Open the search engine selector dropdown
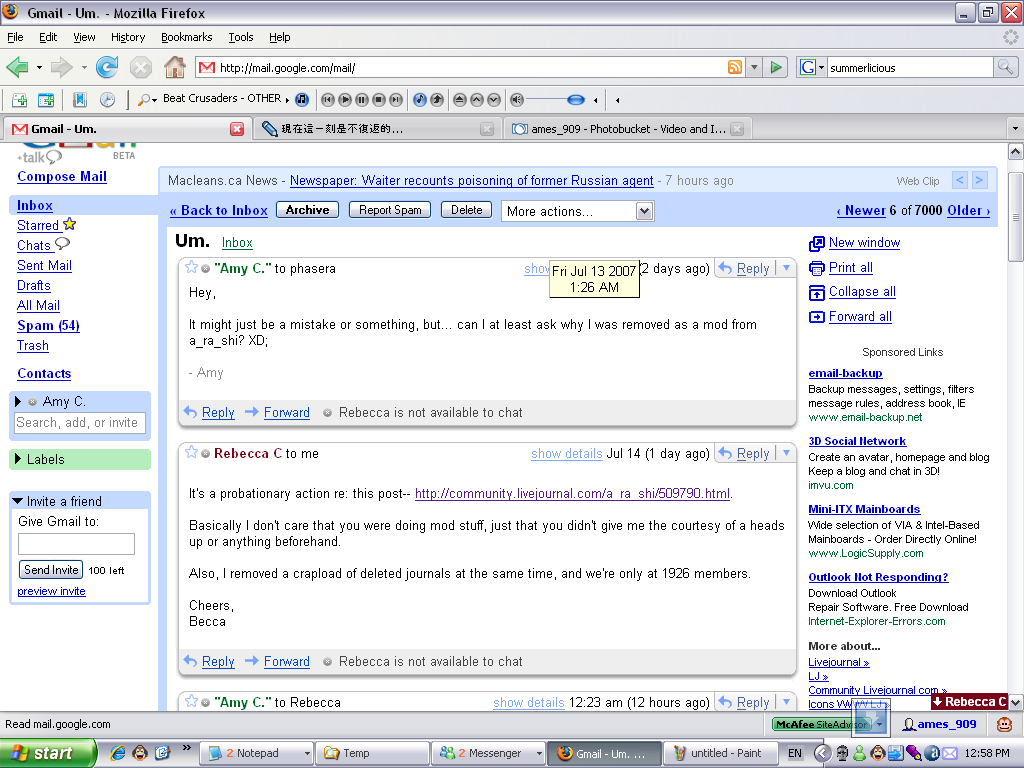1024x768 pixels. [x=822, y=67]
